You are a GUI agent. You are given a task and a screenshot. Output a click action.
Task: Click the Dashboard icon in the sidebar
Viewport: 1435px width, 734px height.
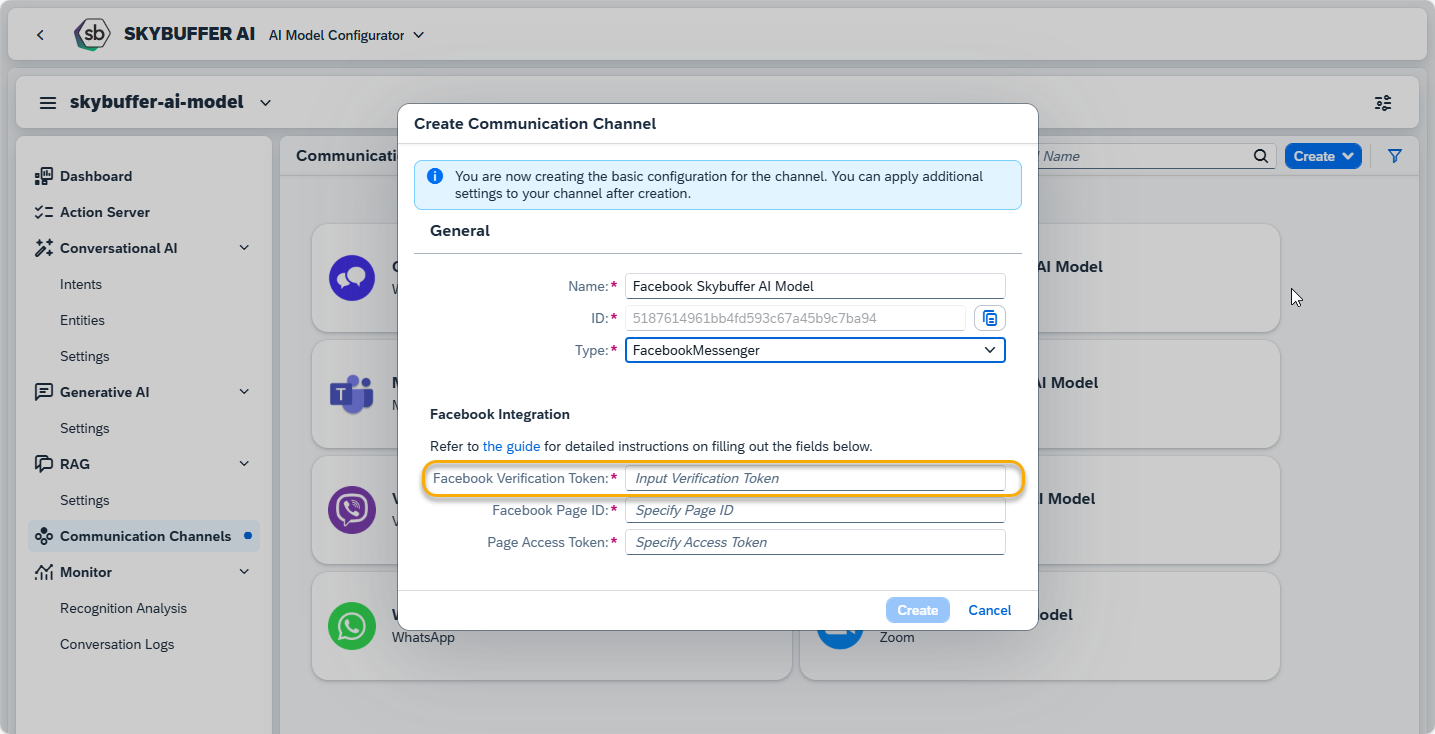click(43, 176)
